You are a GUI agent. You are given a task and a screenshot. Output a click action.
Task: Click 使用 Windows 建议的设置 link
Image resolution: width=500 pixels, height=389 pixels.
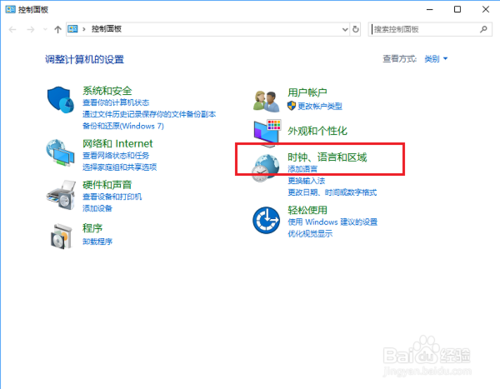coord(332,222)
